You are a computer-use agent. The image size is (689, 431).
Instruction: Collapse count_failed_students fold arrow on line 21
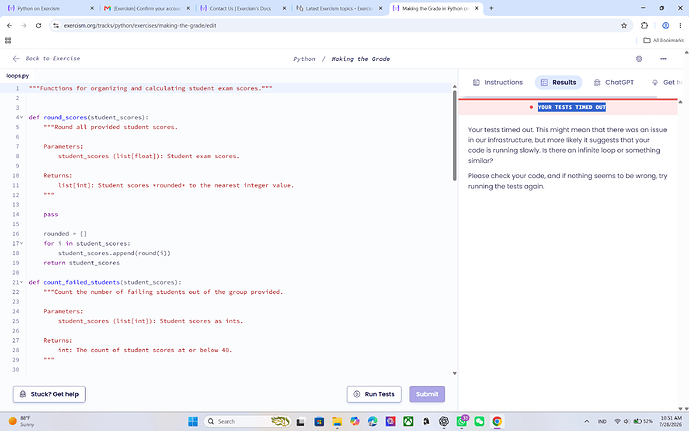pos(22,282)
